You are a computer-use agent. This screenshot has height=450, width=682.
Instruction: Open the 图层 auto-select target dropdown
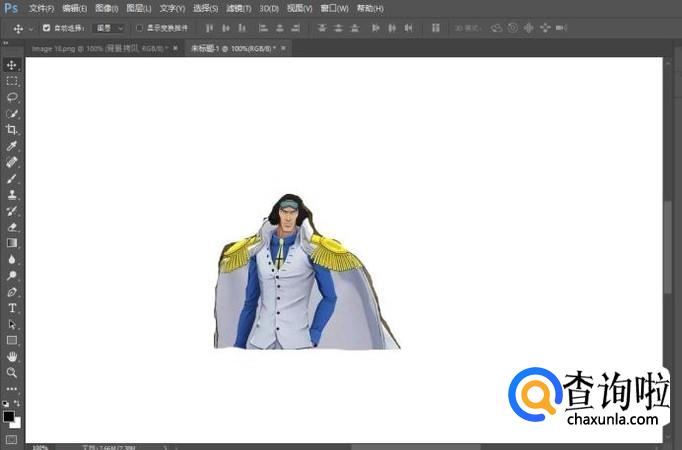pyautogui.click(x=110, y=28)
